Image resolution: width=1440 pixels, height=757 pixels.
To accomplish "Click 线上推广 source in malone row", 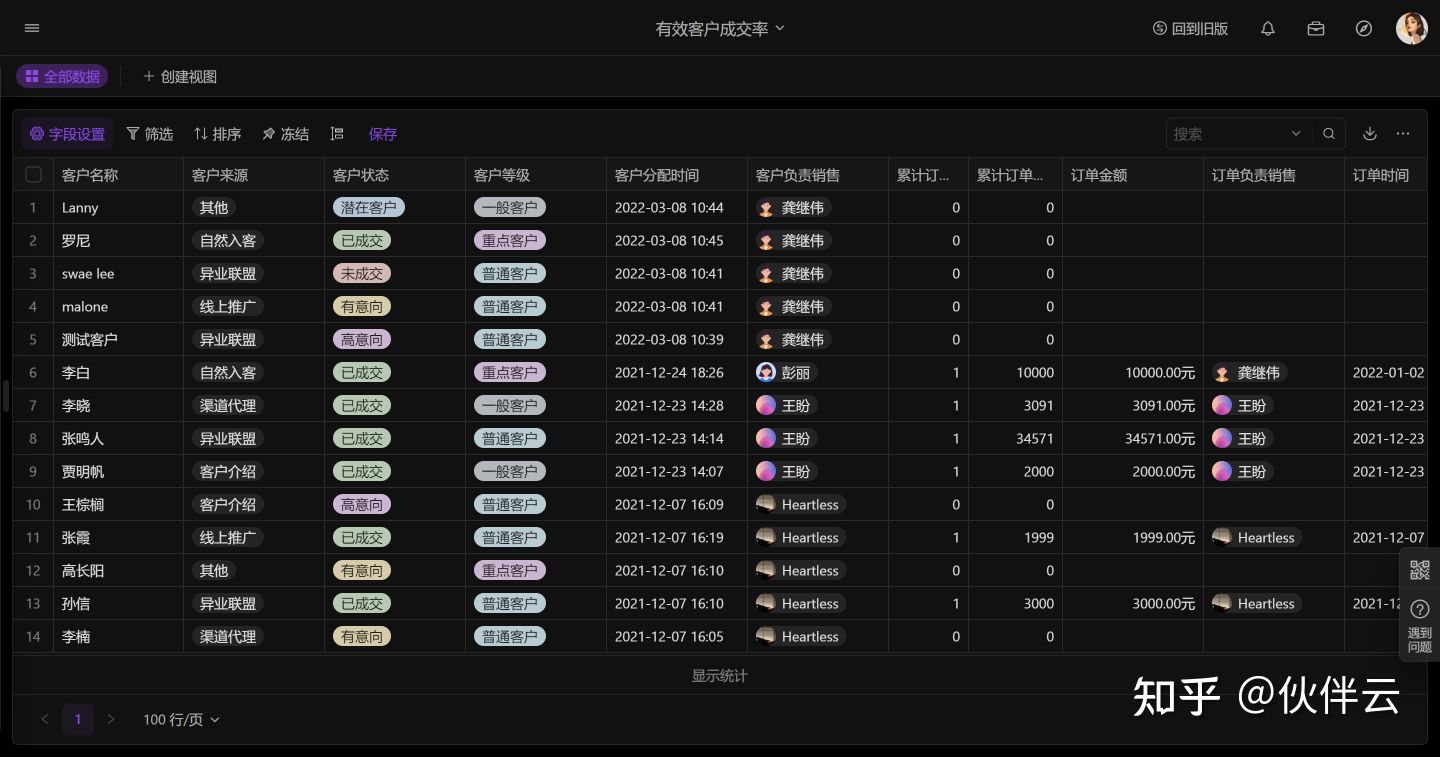I will [x=228, y=307].
